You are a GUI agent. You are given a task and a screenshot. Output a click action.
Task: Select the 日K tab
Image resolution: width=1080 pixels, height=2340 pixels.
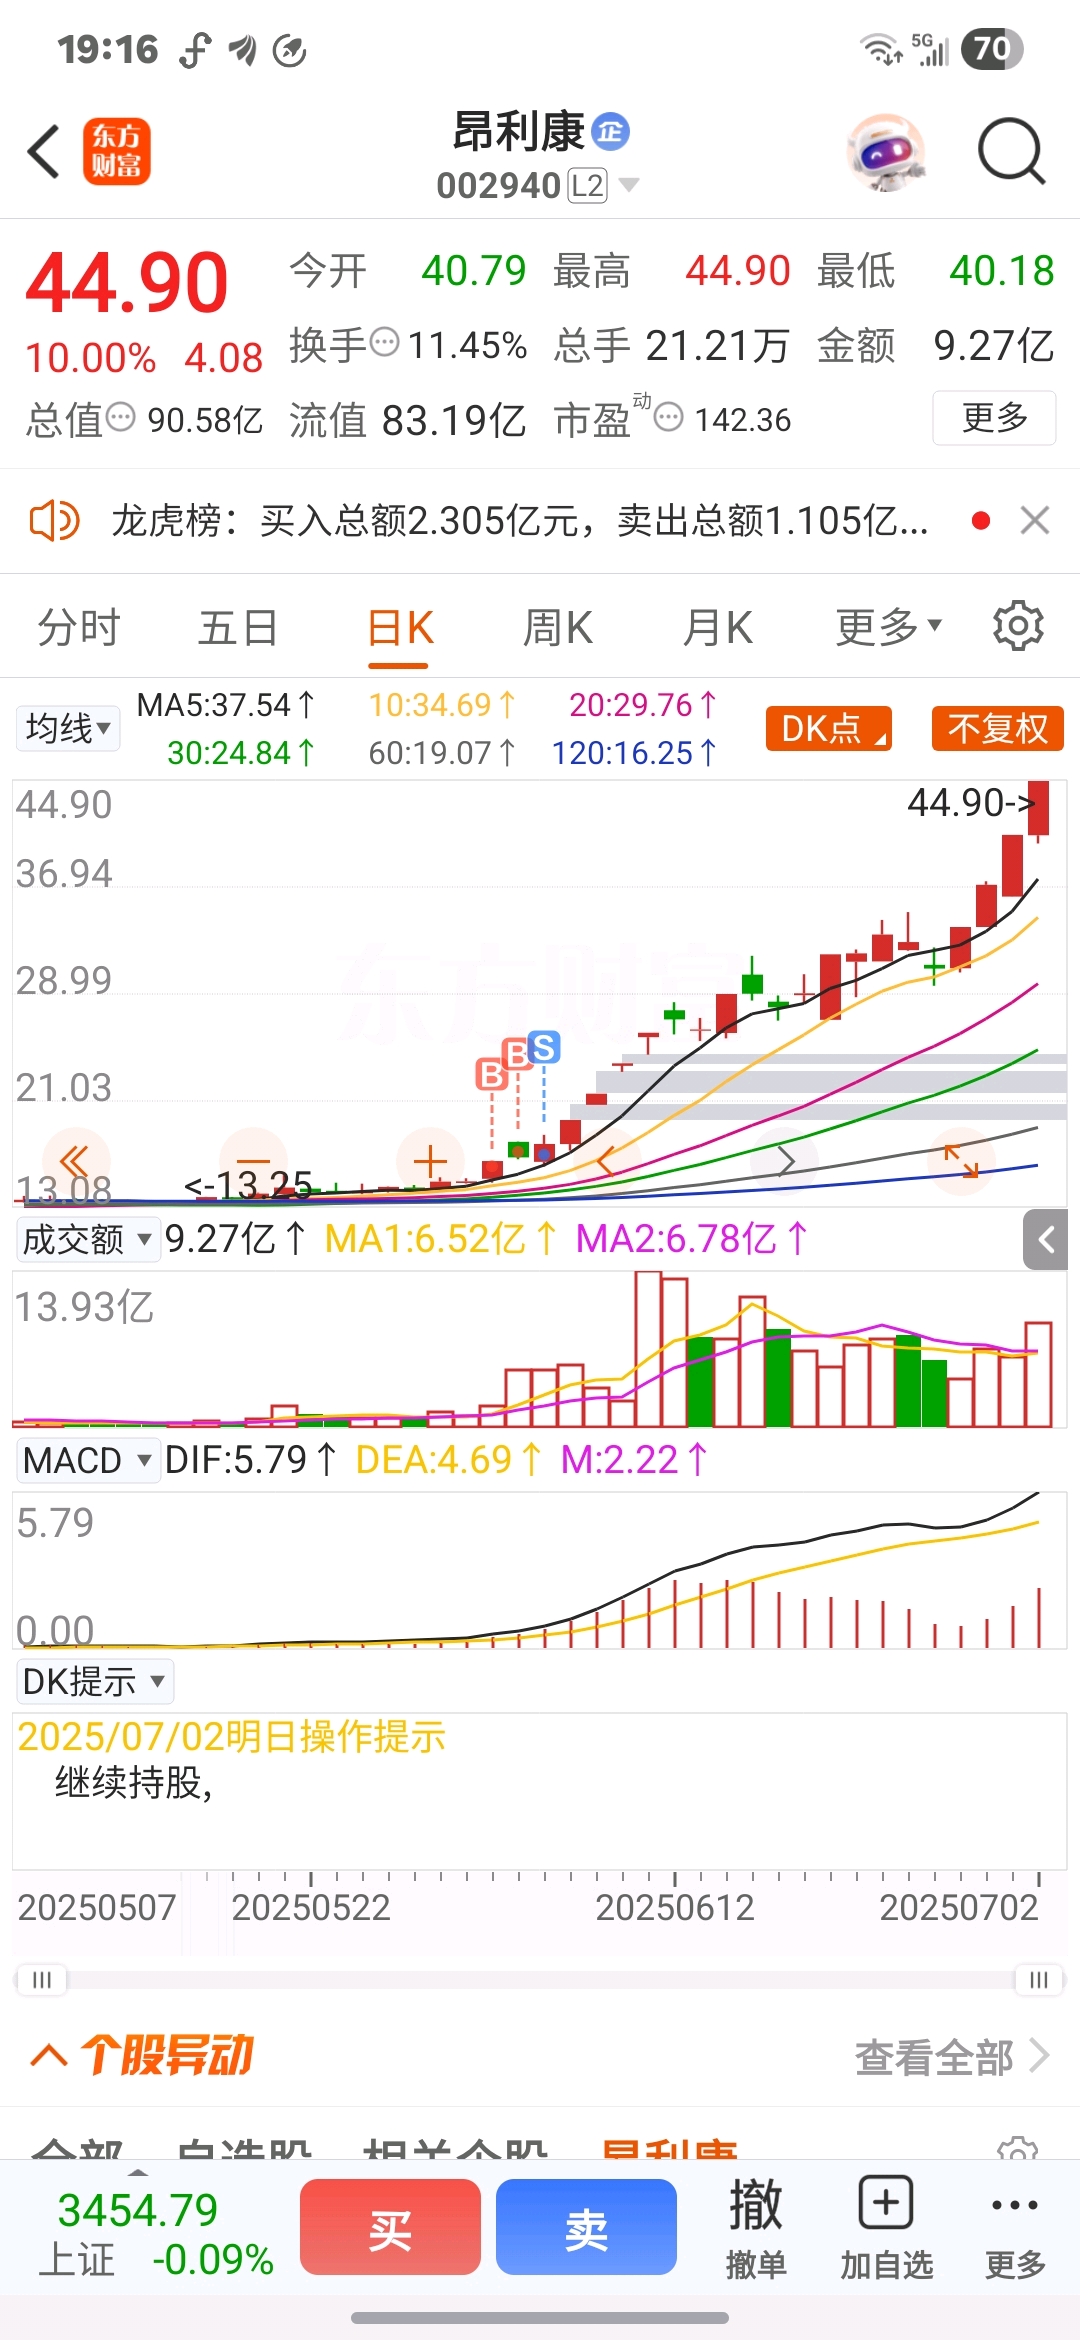point(399,630)
